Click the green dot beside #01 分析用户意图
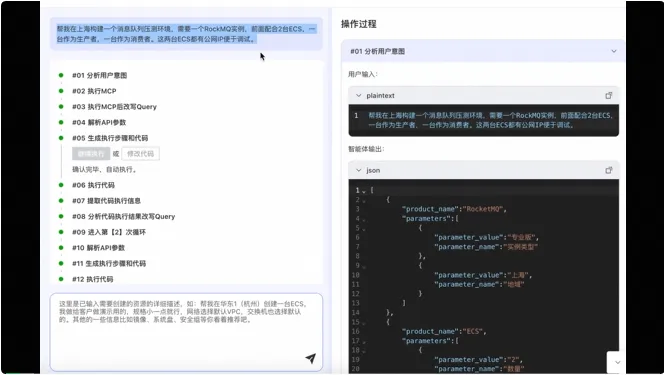Screen dimensions: 664x375 click(61, 75)
